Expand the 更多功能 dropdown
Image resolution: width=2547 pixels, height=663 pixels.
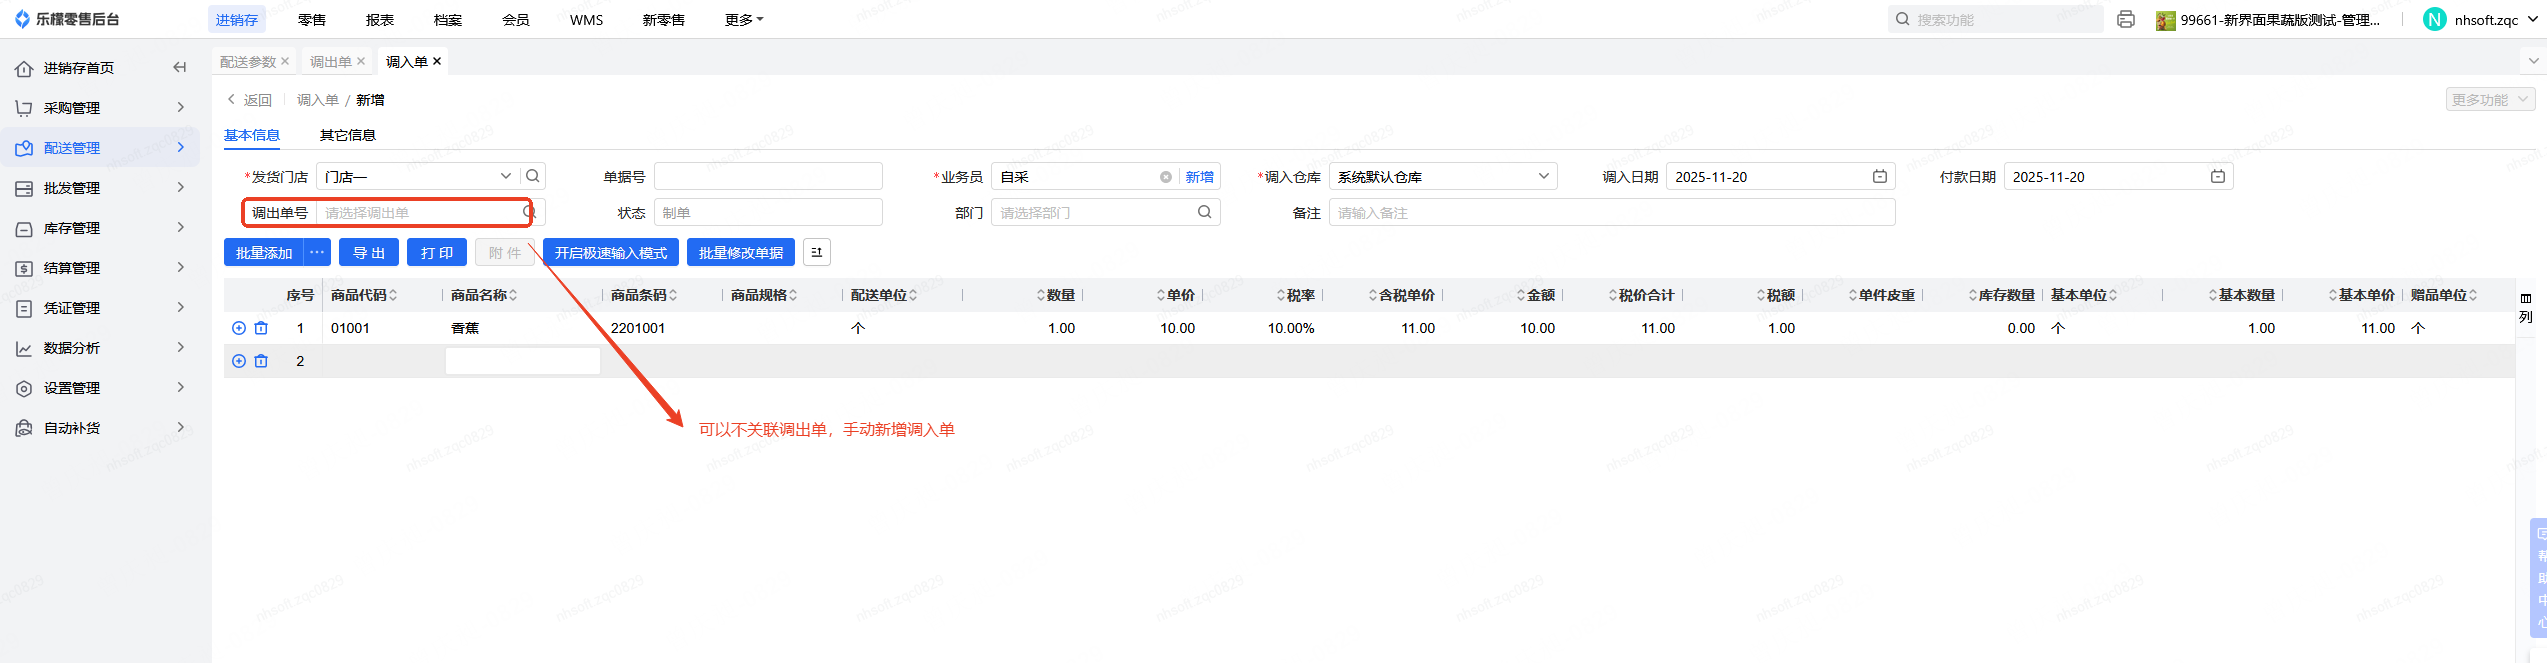[2489, 100]
